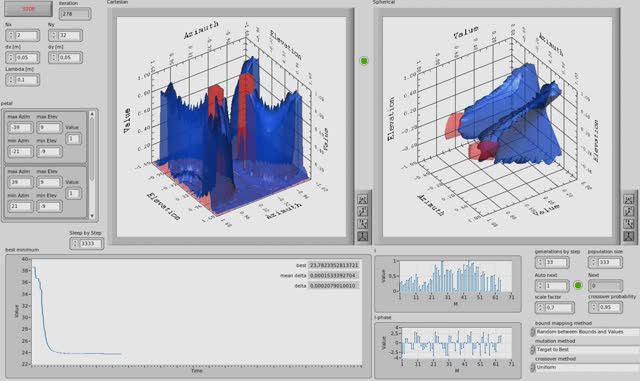The height and width of the screenshot is (381, 640).
Task: Click the best minimum convergence chart
Action: (197, 312)
